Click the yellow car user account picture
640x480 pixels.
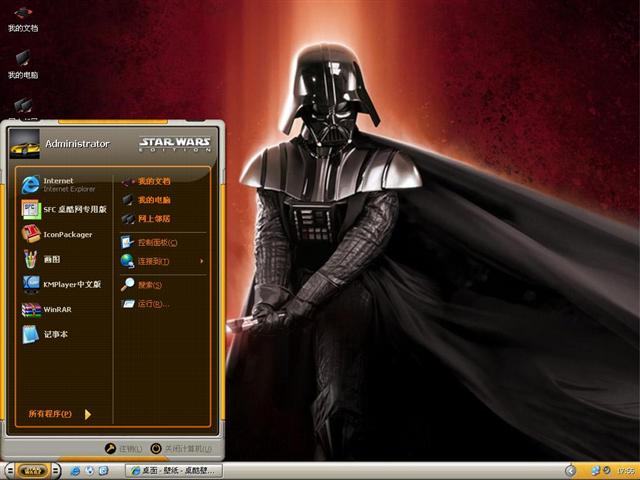pyautogui.click(x=25, y=144)
